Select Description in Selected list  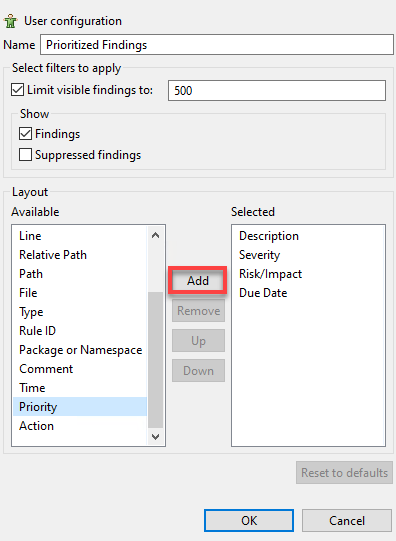269,236
